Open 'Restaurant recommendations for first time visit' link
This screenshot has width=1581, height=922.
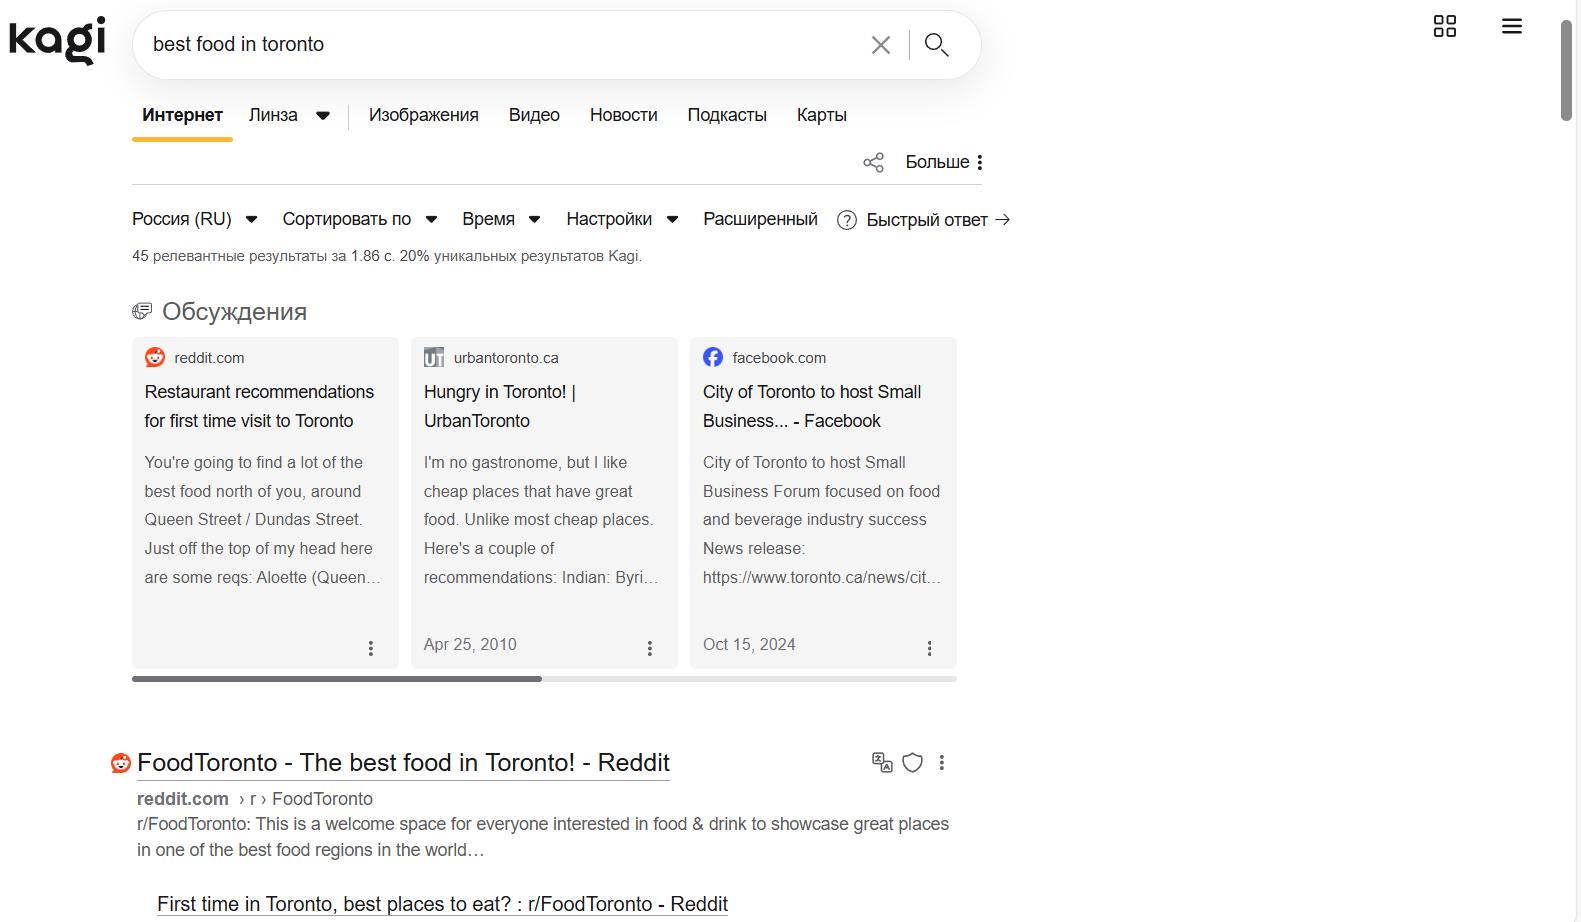point(259,406)
